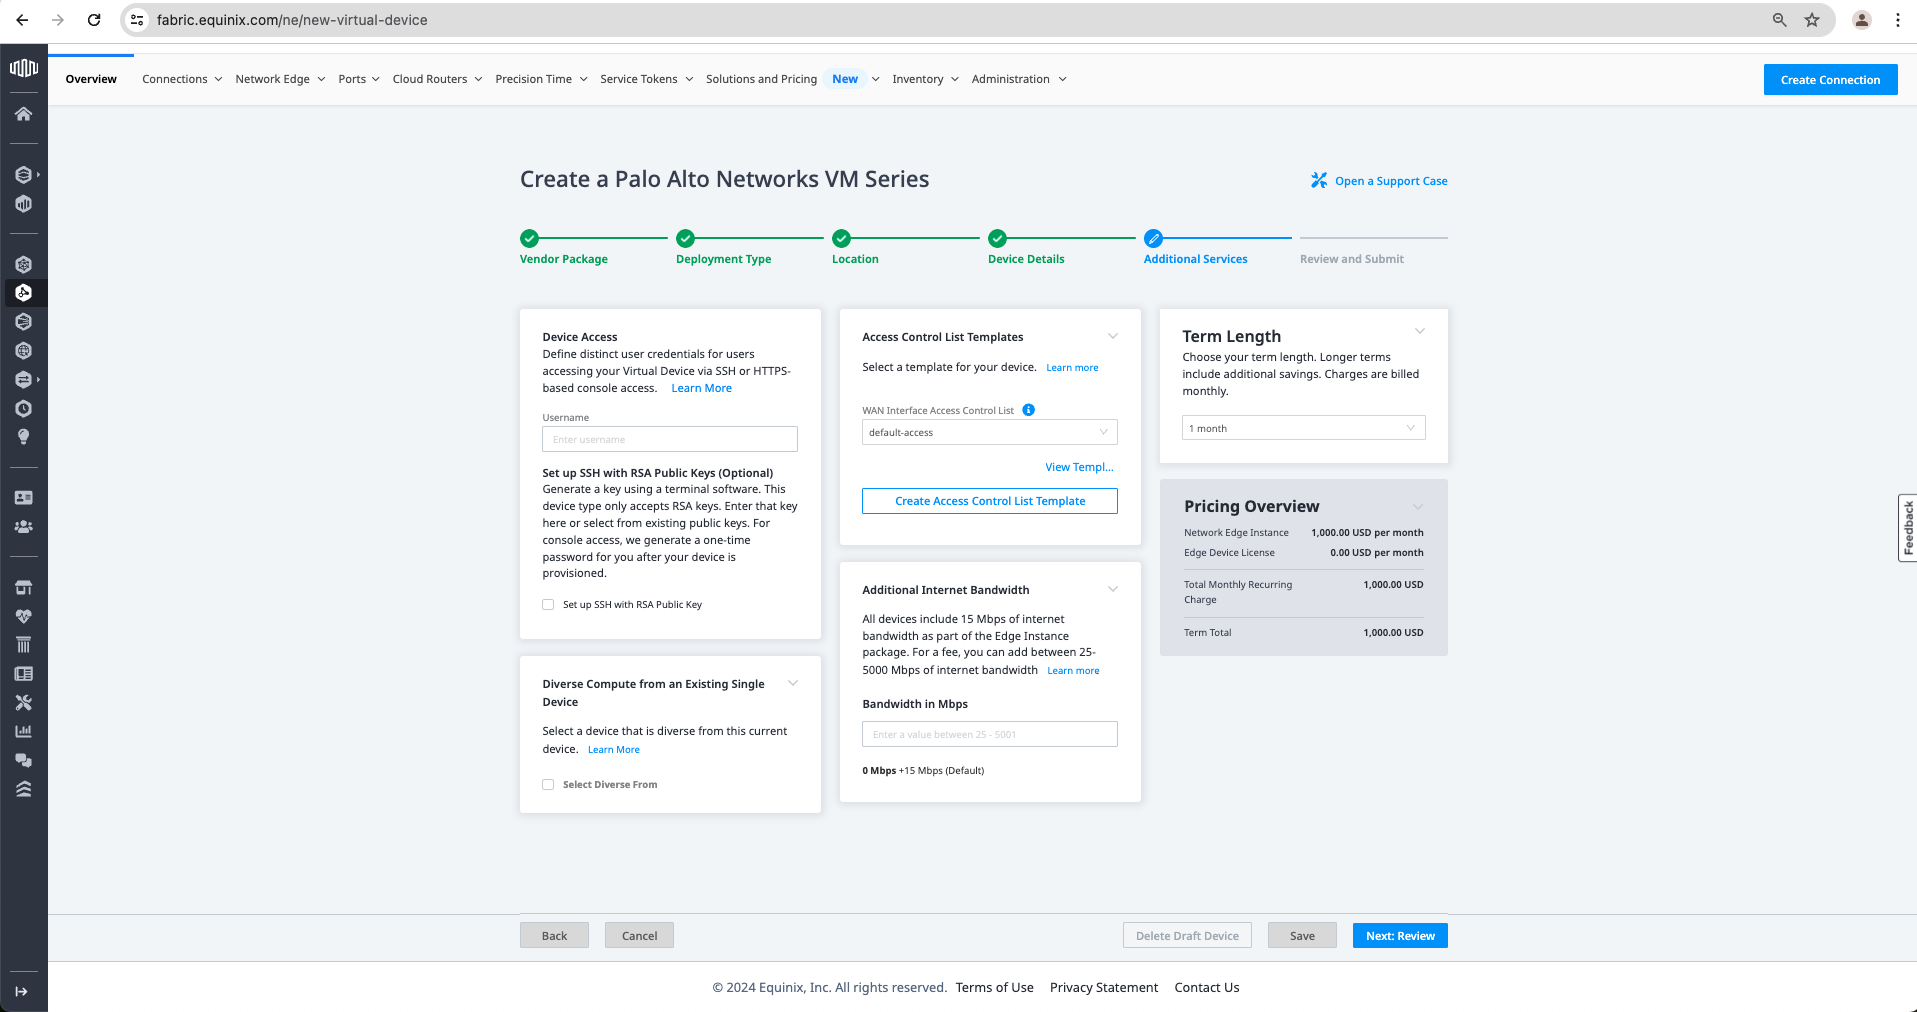The width and height of the screenshot is (1917, 1012).
Task: Reload the page with the refresh icon
Action: pyautogui.click(x=94, y=20)
